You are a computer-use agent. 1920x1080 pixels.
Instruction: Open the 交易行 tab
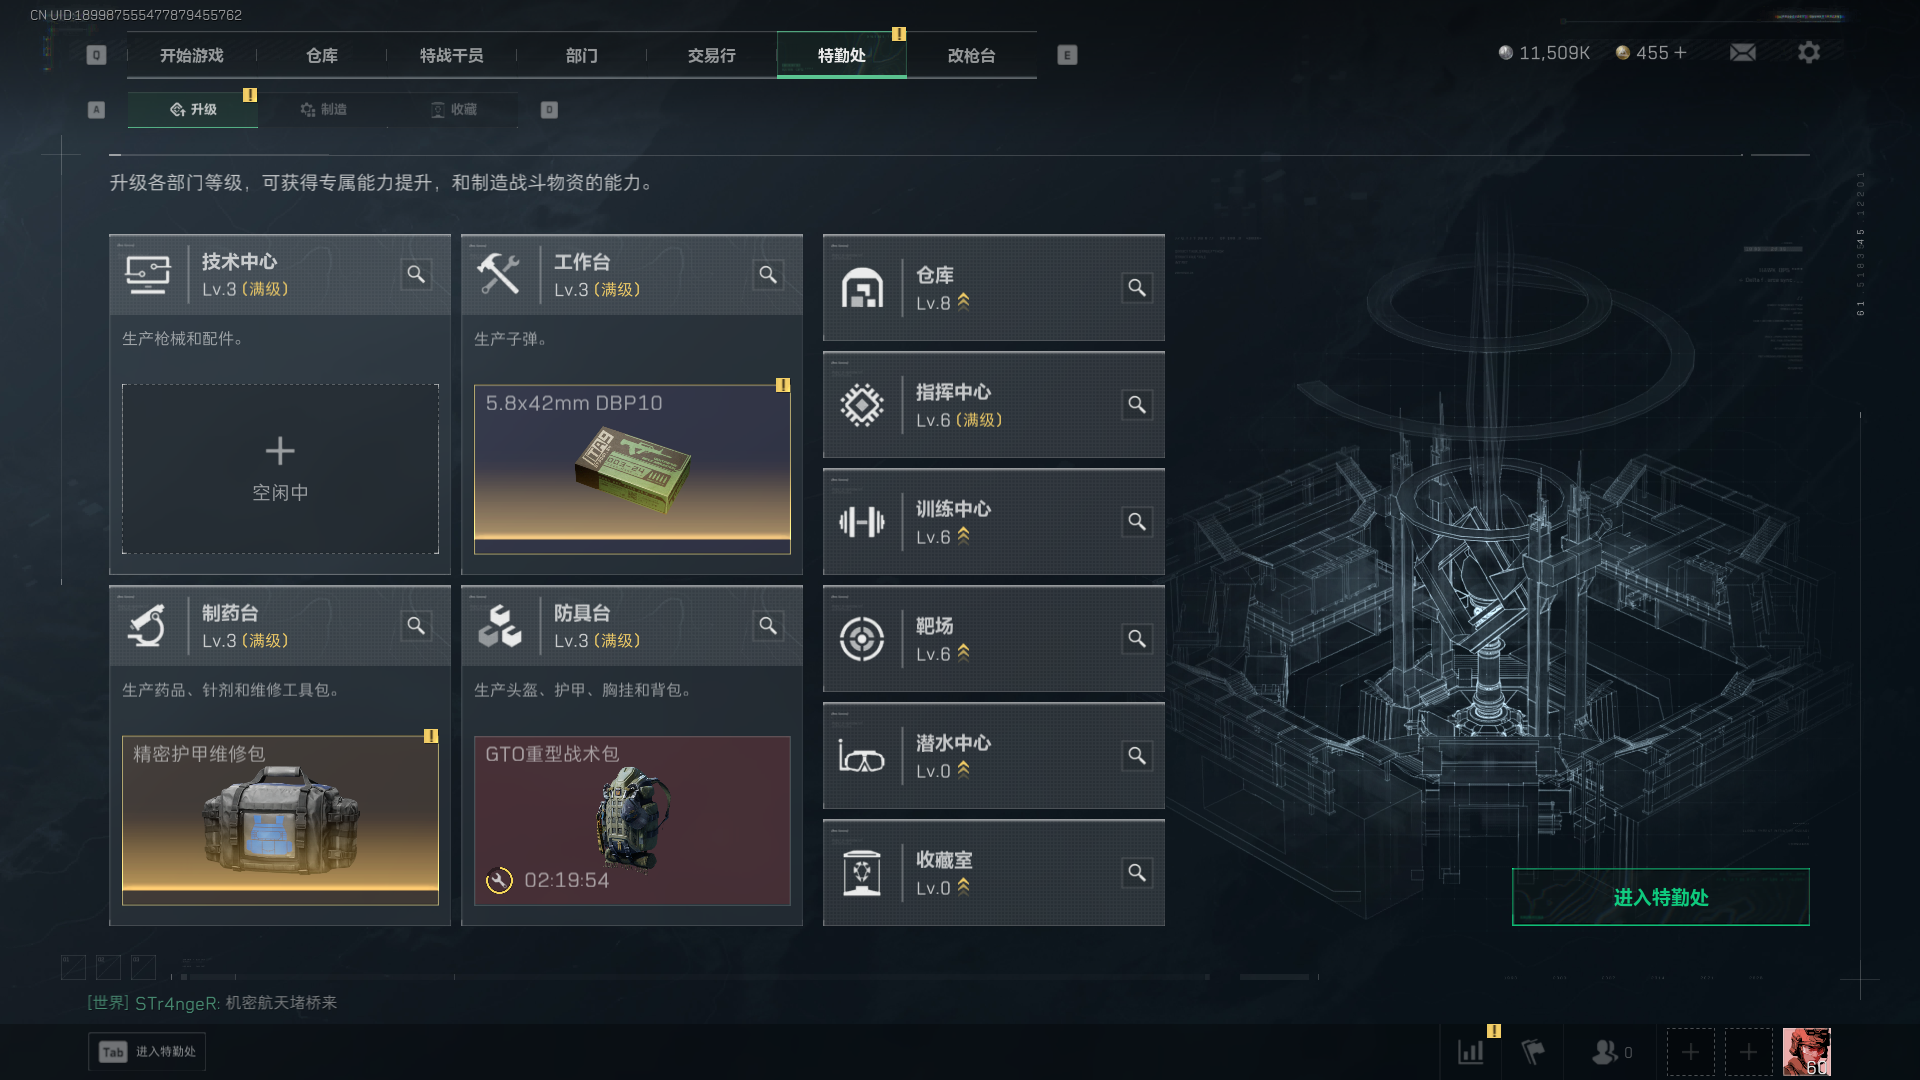[711, 55]
